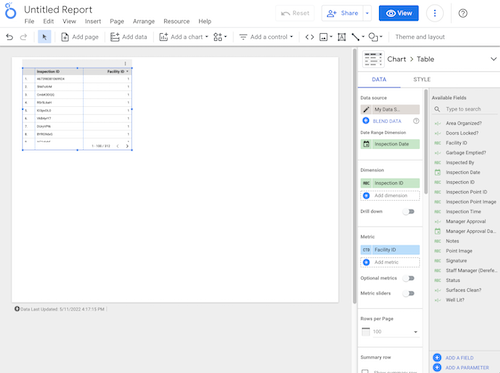This screenshot has height=373, width=500.
Task: Open the Page menu
Action: point(117,21)
